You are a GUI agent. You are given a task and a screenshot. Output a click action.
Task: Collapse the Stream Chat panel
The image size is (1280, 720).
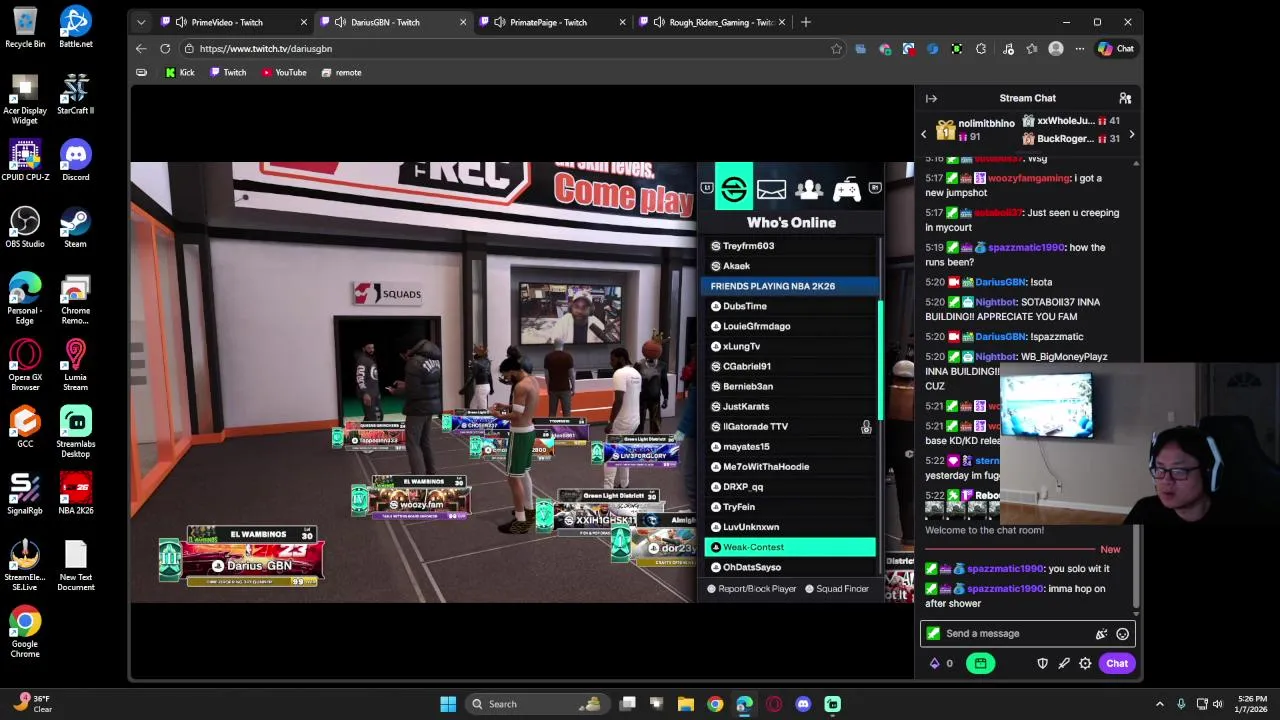click(x=931, y=98)
